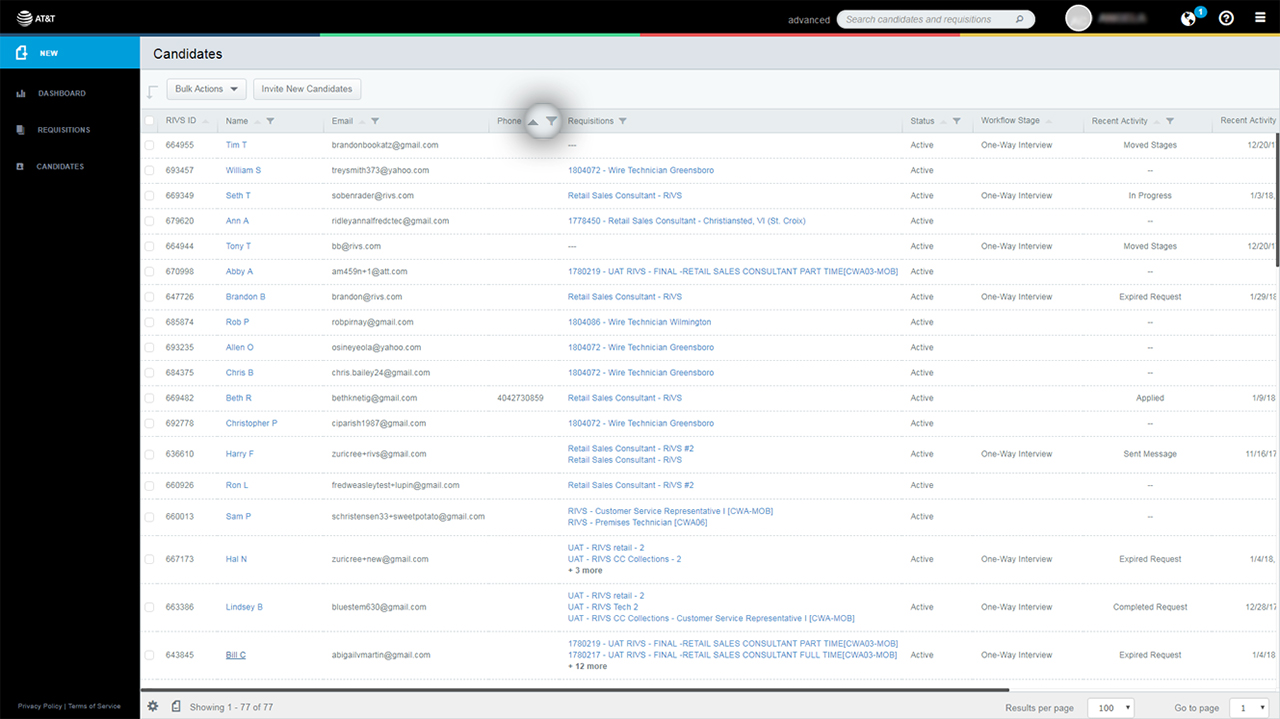Go to Candidates in the sidebar
This screenshot has height=719, width=1280.
[60, 166]
